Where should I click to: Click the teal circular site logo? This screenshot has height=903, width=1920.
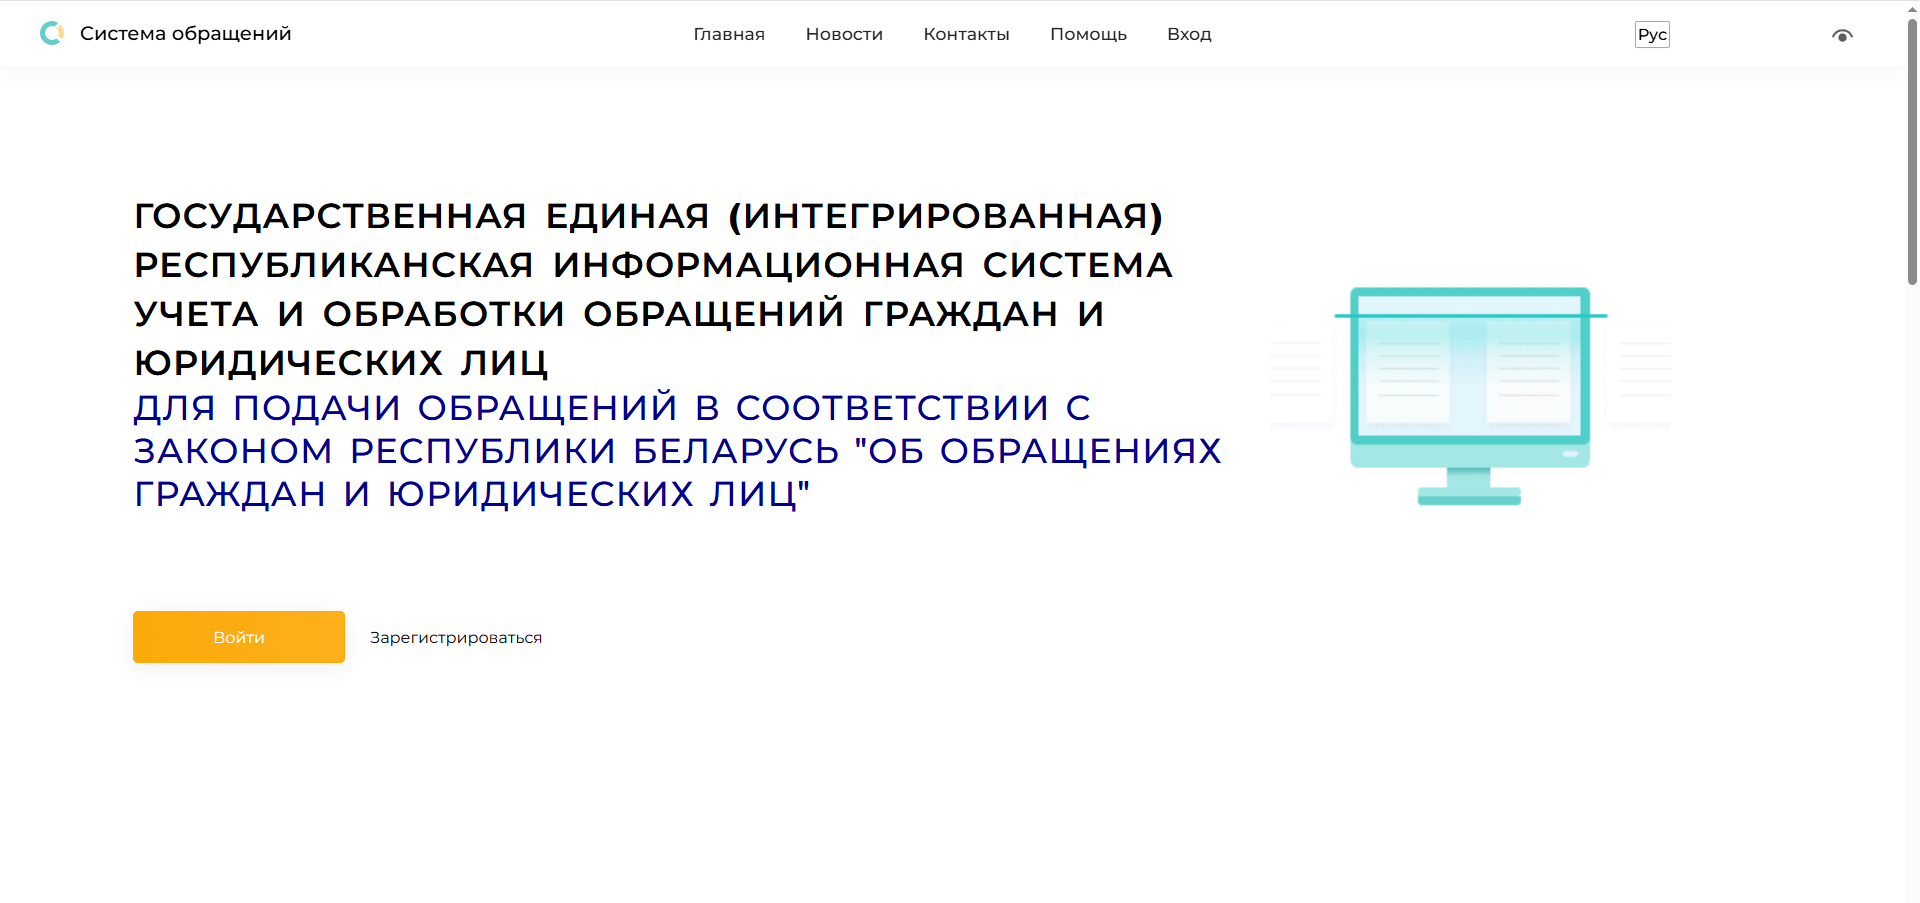[x=52, y=34]
